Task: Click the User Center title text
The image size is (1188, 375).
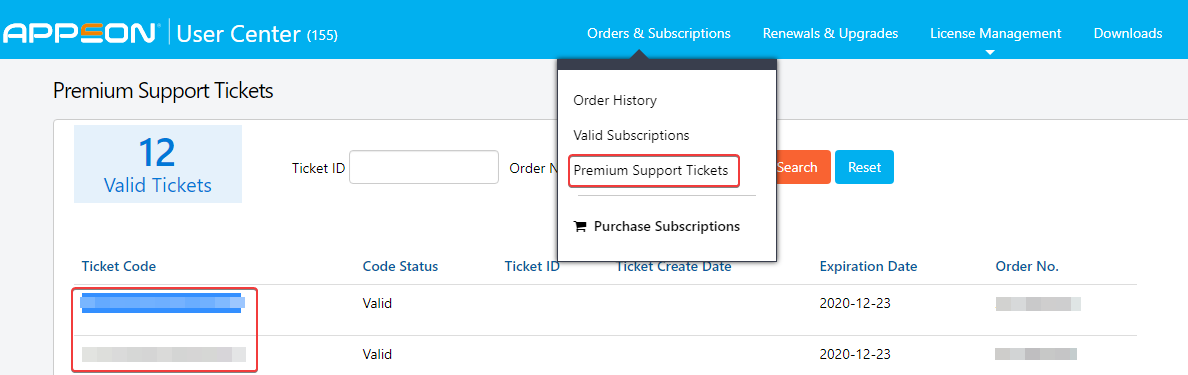Action: click(239, 33)
